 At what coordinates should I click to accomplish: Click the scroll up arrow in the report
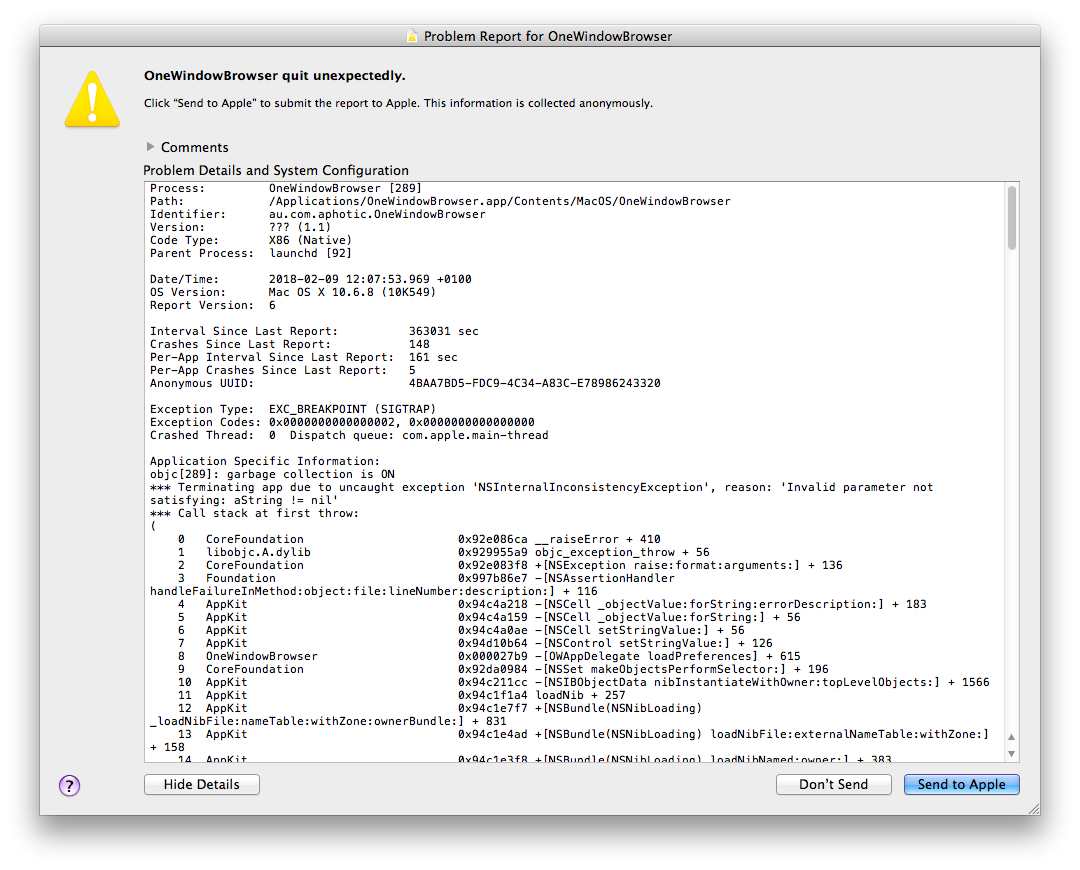pos(1012,736)
